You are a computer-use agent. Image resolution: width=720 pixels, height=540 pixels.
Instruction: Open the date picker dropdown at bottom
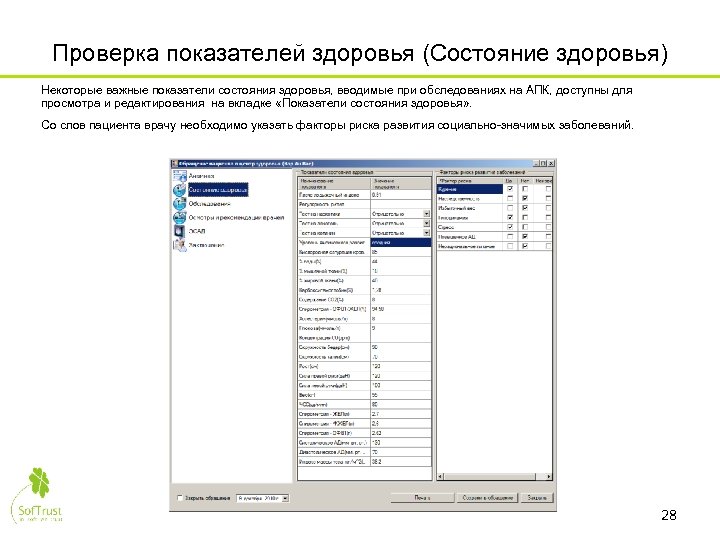285,498
